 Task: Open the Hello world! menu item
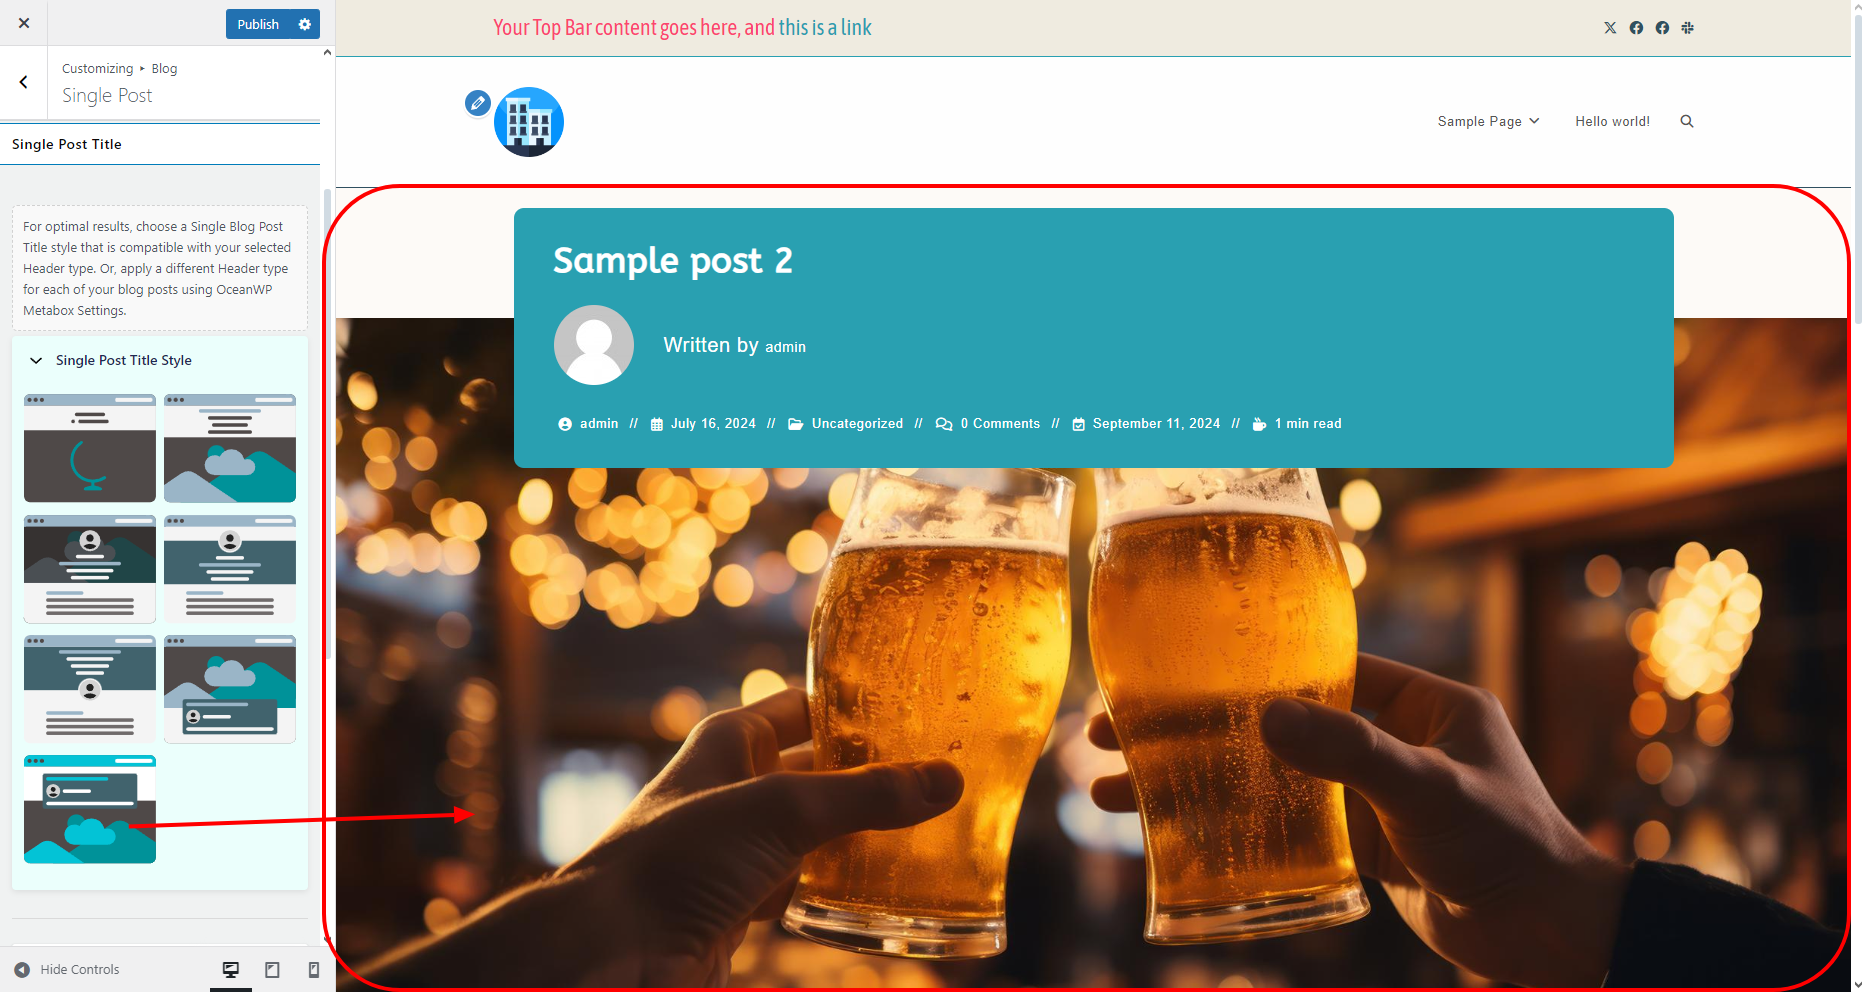point(1612,121)
